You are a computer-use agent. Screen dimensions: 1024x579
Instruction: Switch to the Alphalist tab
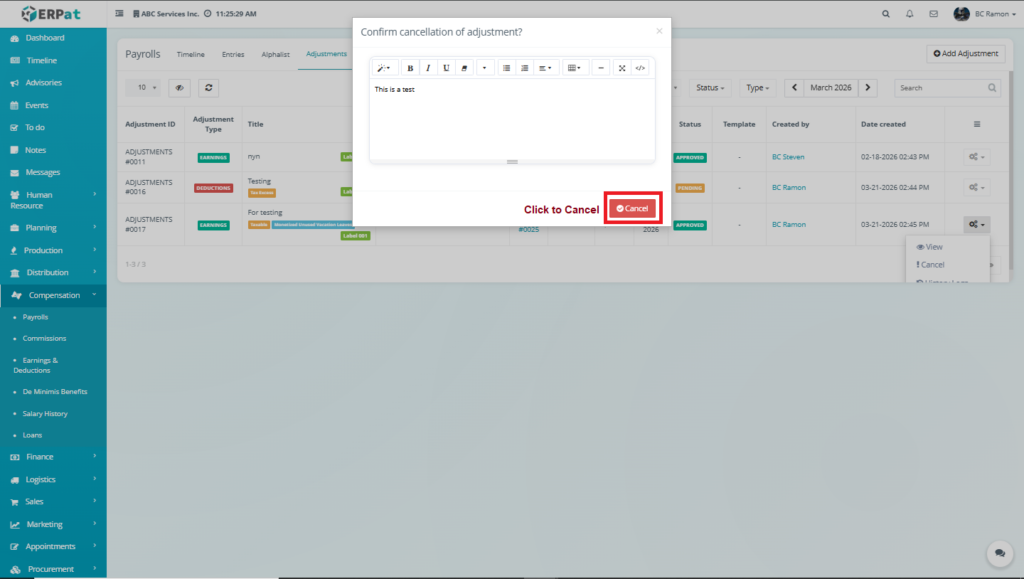(x=276, y=54)
